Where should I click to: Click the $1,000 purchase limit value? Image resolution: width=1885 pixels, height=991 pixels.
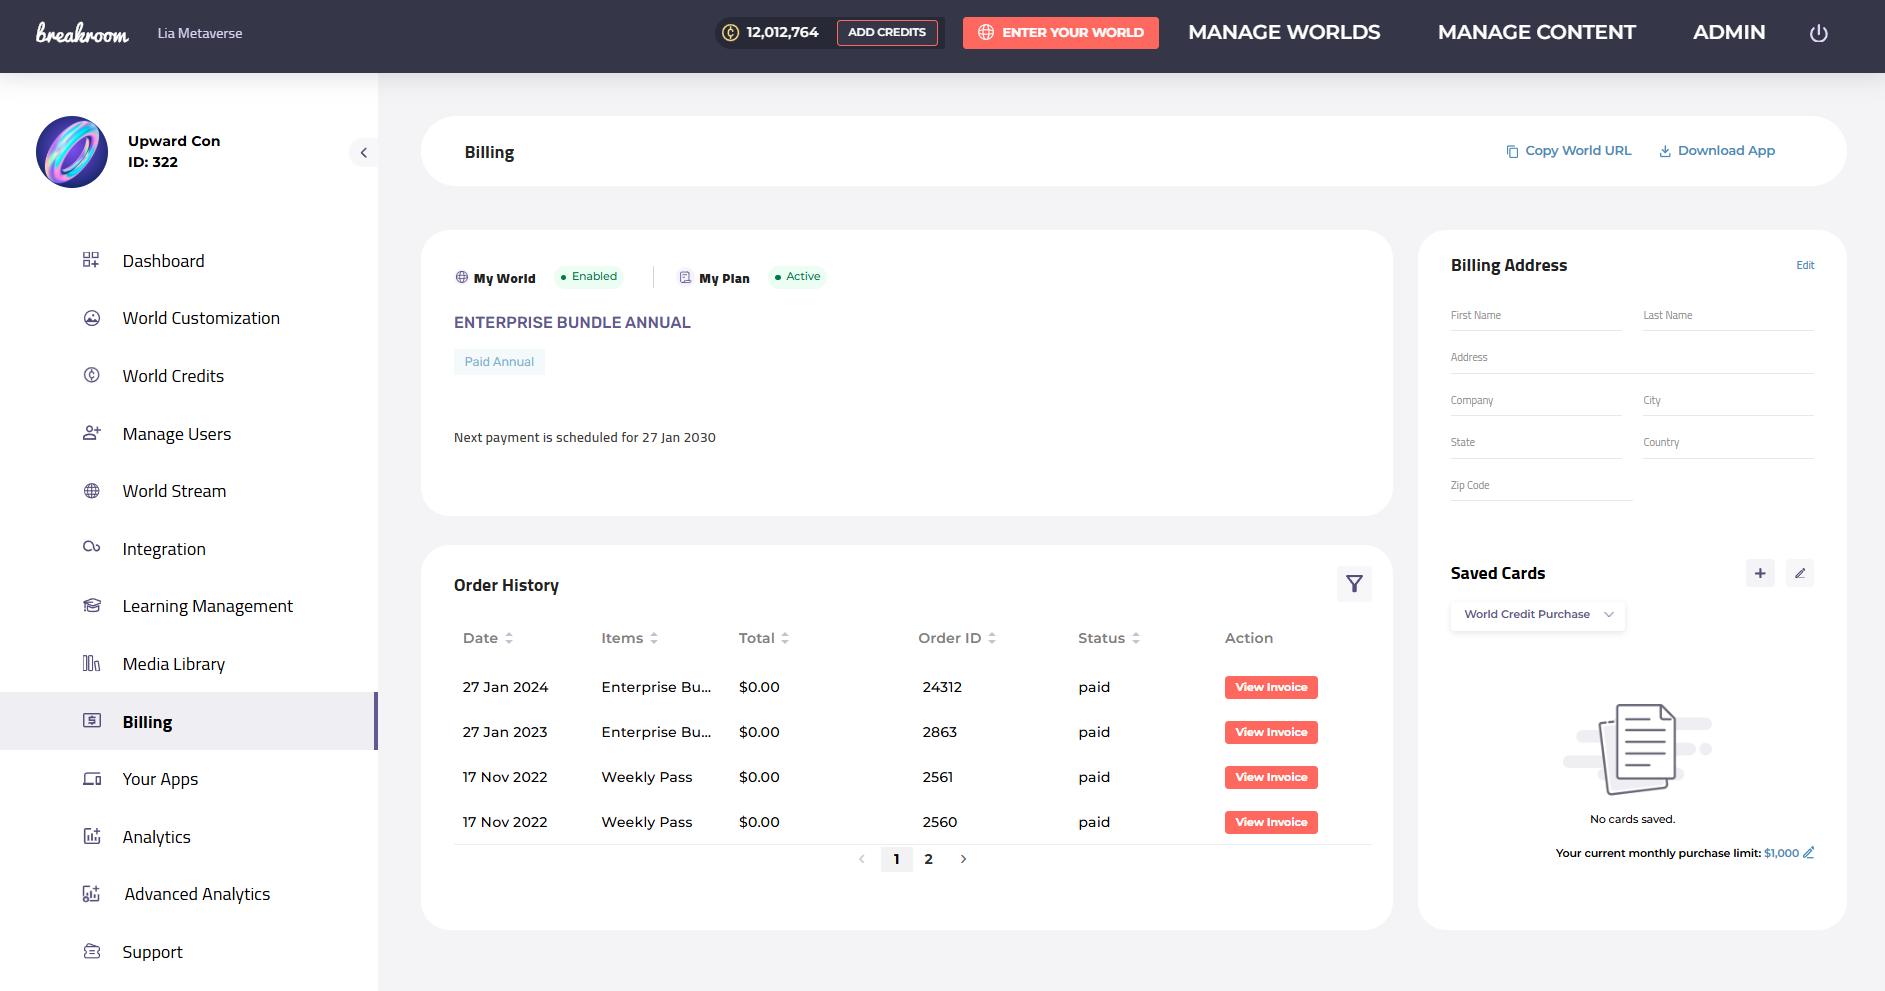pos(1781,853)
